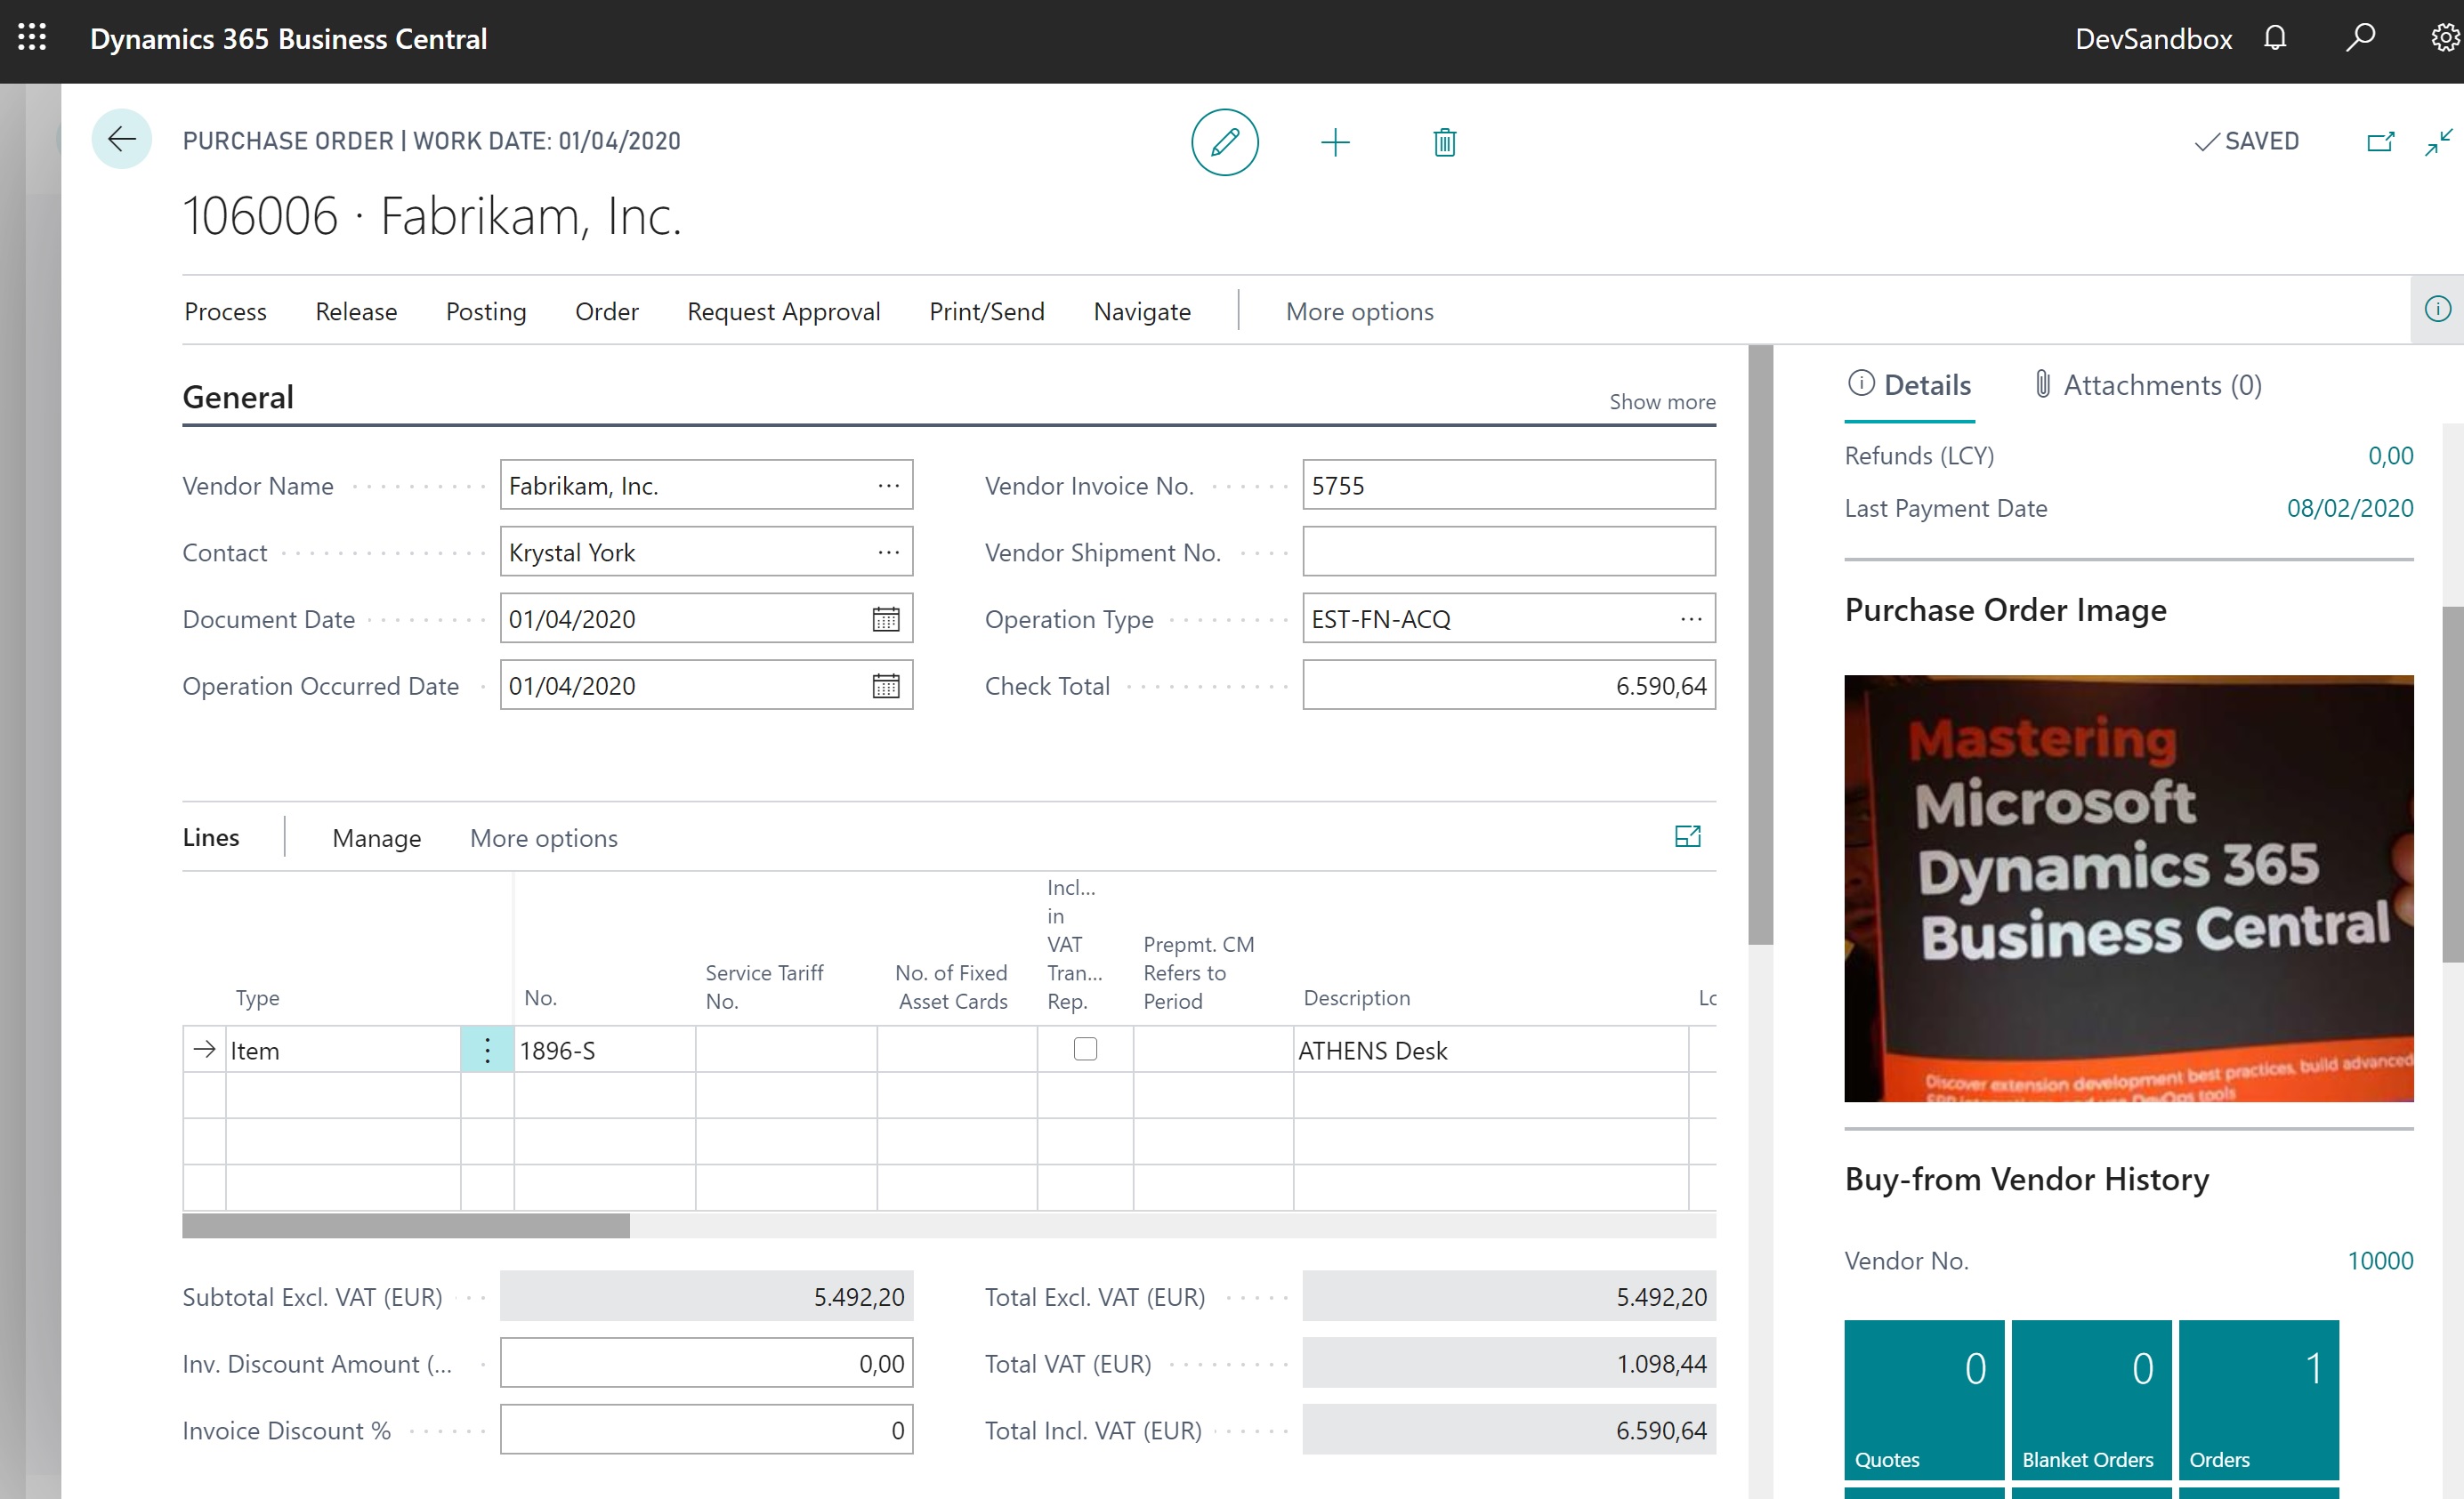The image size is (2464, 1499).
Task: Open Vendor Name lookup ellipsis
Action: [x=888, y=486]
